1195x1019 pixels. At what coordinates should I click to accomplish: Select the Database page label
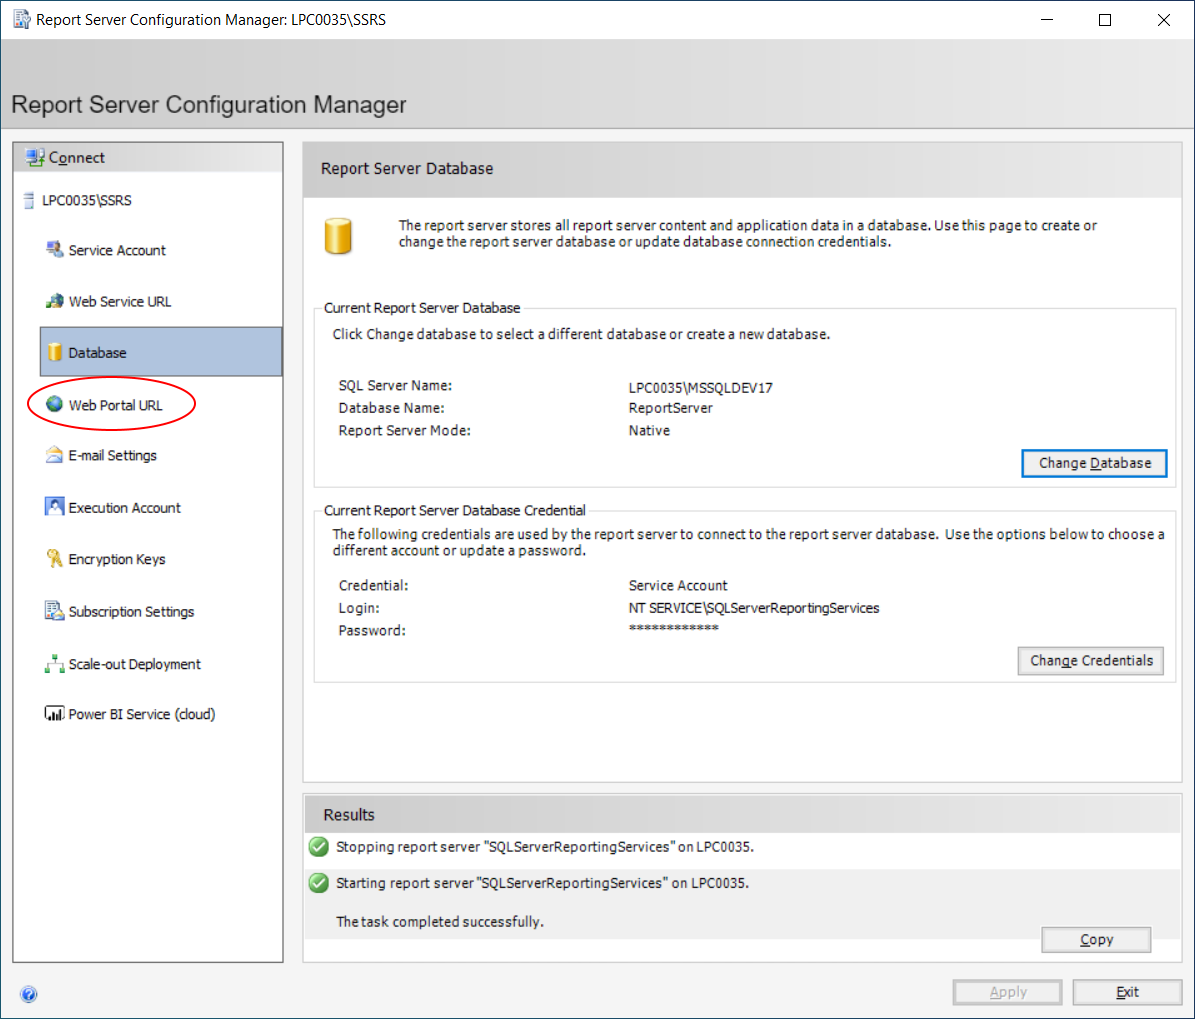tap(98, 353)
